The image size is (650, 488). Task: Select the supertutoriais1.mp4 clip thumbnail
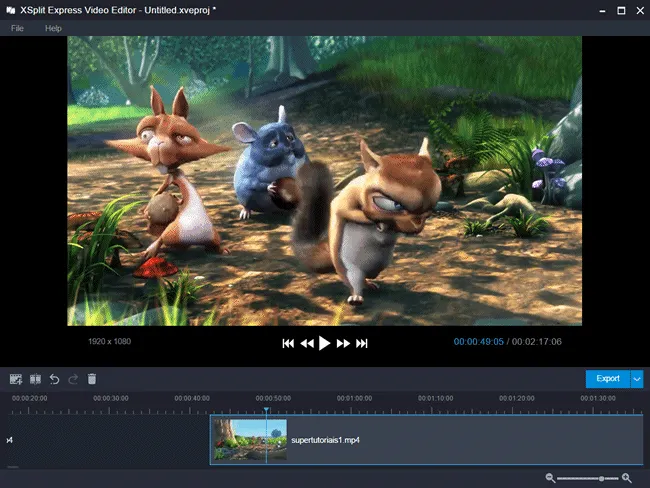pyautogui.click(x=250, y=439)
